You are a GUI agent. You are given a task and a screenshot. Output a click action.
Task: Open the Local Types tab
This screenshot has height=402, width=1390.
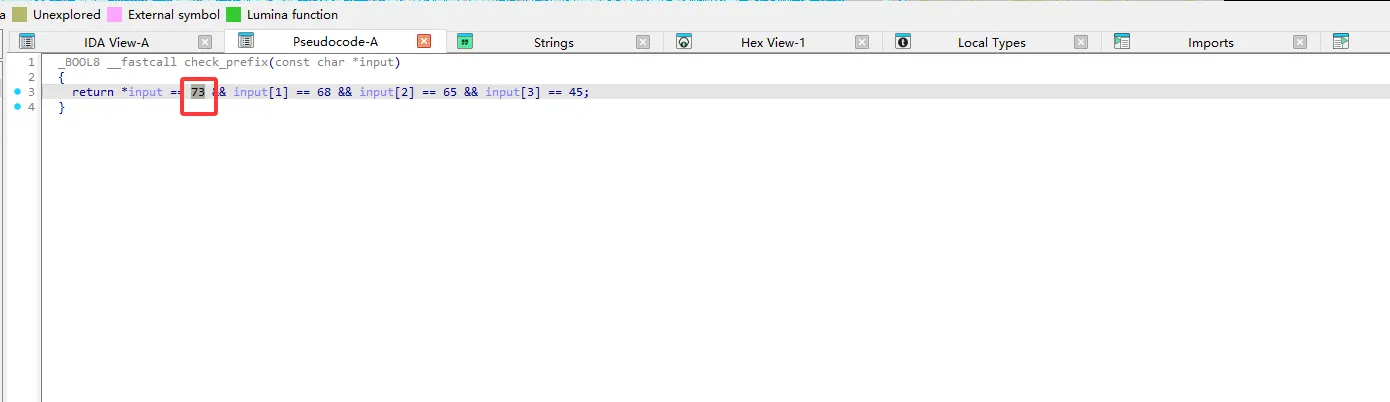991,42
